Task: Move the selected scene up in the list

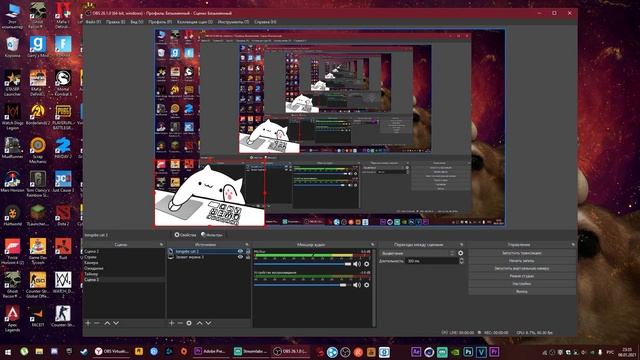Action: tap(107, 323)
